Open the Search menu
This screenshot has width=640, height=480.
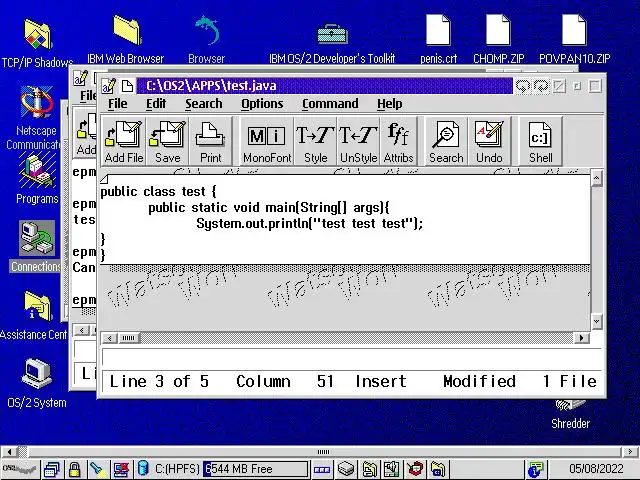pos(204,104)
